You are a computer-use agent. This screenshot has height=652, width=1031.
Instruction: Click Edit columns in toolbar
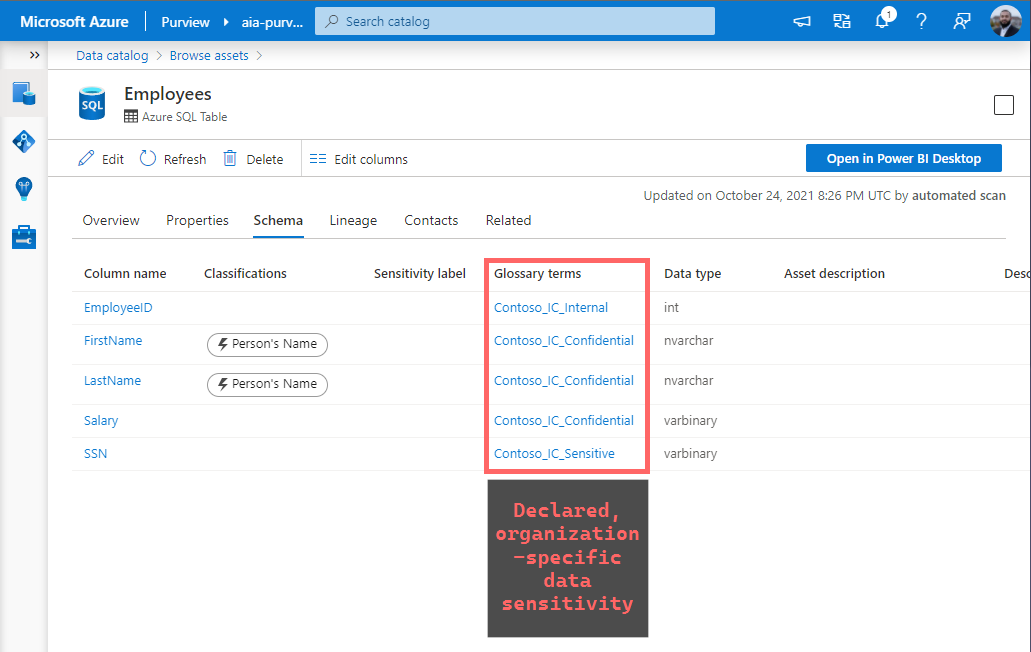click(x=358, y=159)
